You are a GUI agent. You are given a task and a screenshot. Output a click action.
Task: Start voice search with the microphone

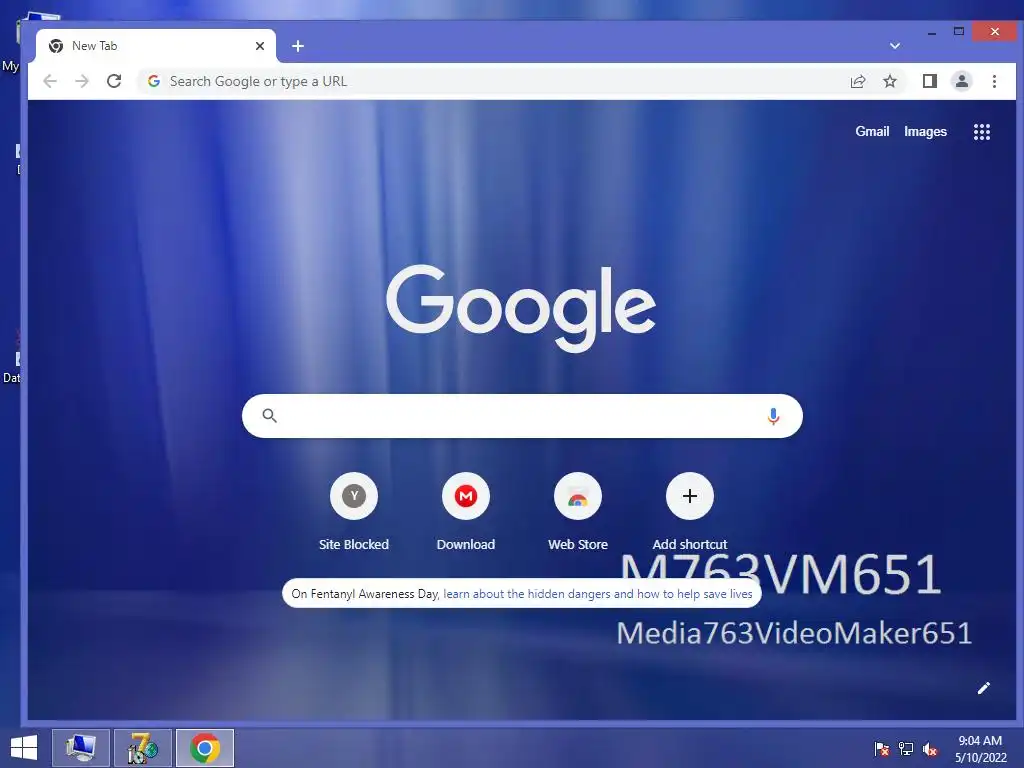click(x=773, y=416)
